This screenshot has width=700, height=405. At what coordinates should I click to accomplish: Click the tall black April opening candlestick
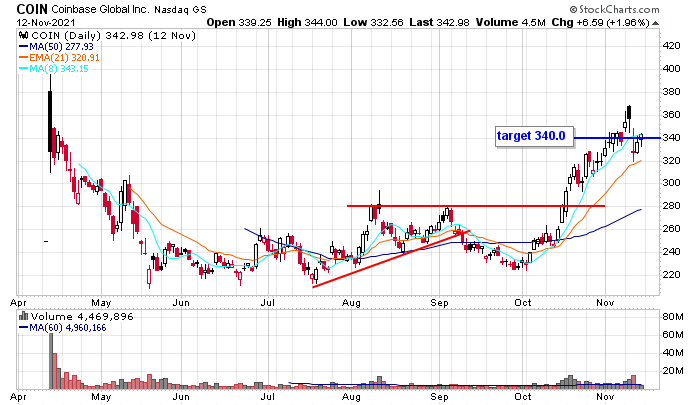coord(50,121)
